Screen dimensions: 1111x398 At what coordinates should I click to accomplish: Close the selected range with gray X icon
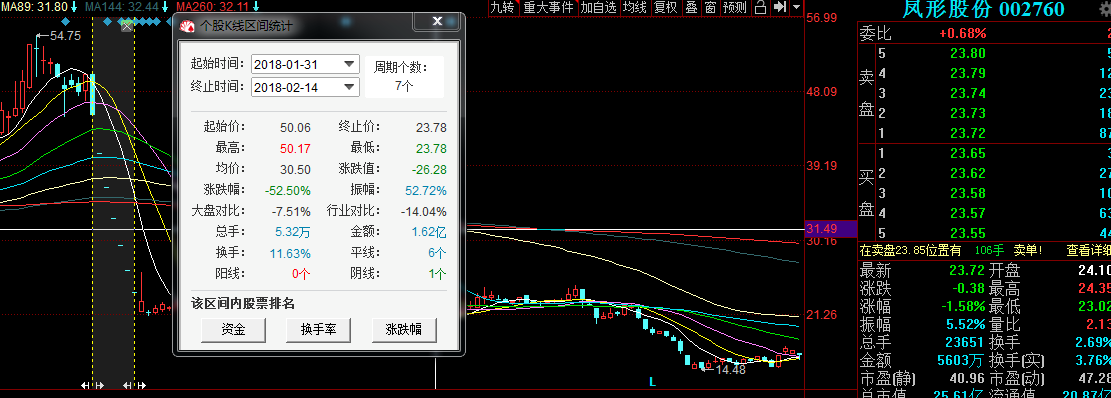point(127,26)
